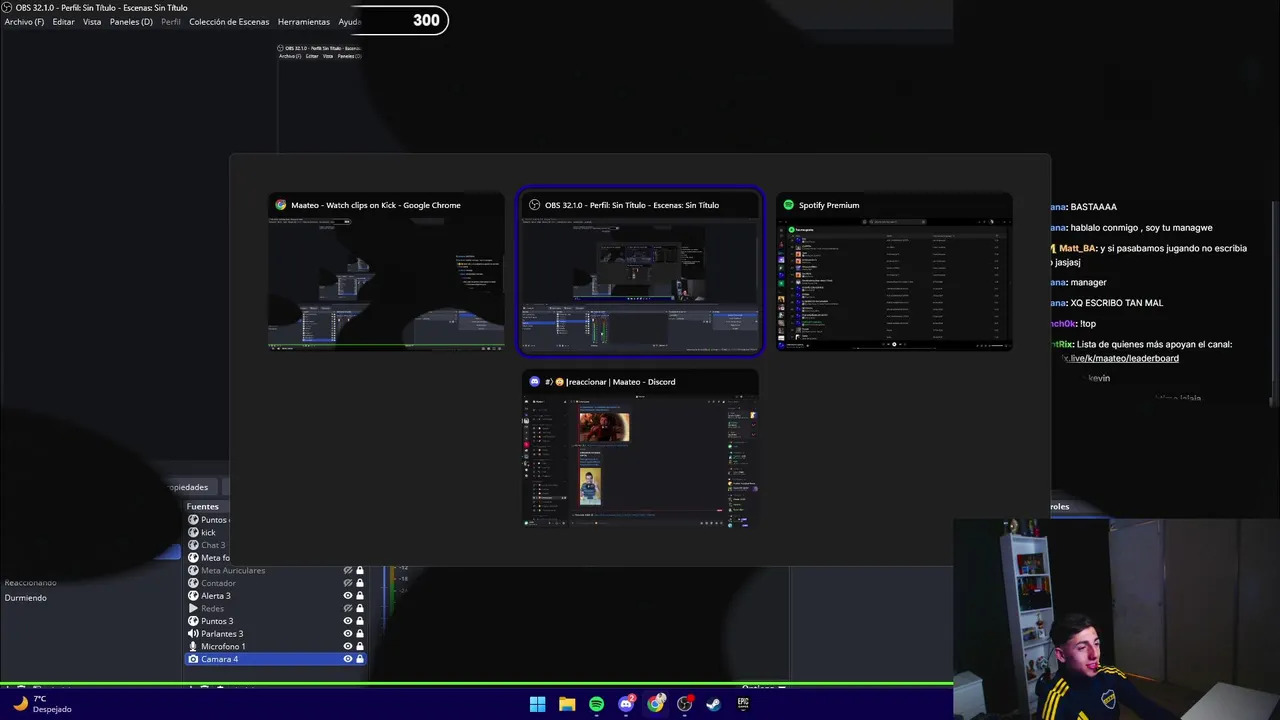
Task: Open Steam from the taskbar
Action: [x=713, y=704]
